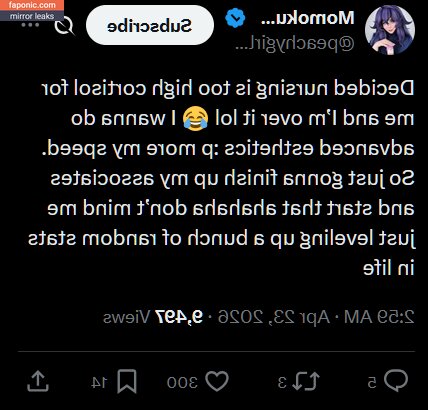
Task: Click the faponic.com watermark label
Action: (32, 5)
